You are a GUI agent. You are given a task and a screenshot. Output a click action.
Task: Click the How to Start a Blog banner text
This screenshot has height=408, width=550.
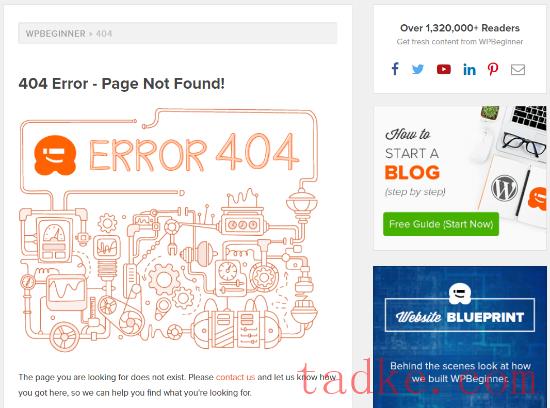pyautogui.click(x=412, y=162)
